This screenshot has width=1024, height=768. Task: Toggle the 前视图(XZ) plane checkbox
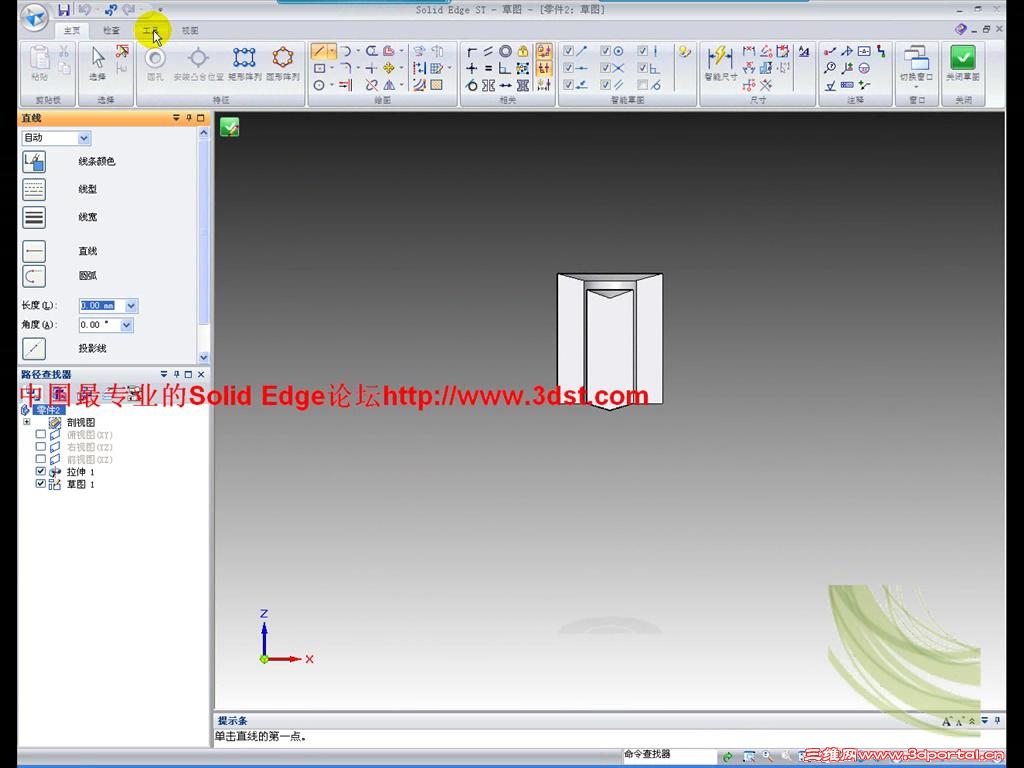coord(40,459)
